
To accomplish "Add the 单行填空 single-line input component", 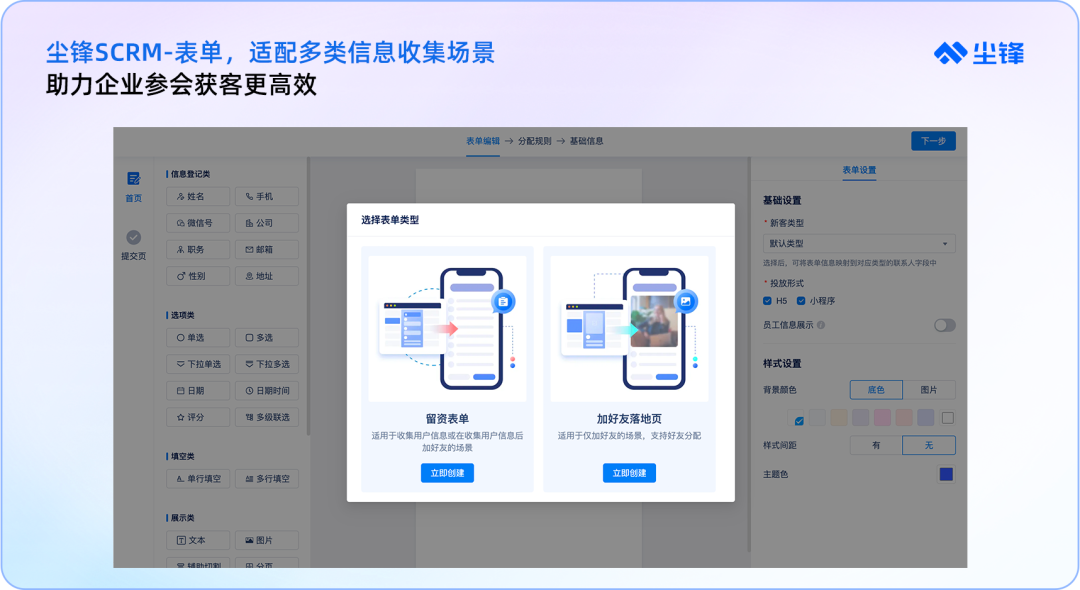I will click(x=198, y=478).
